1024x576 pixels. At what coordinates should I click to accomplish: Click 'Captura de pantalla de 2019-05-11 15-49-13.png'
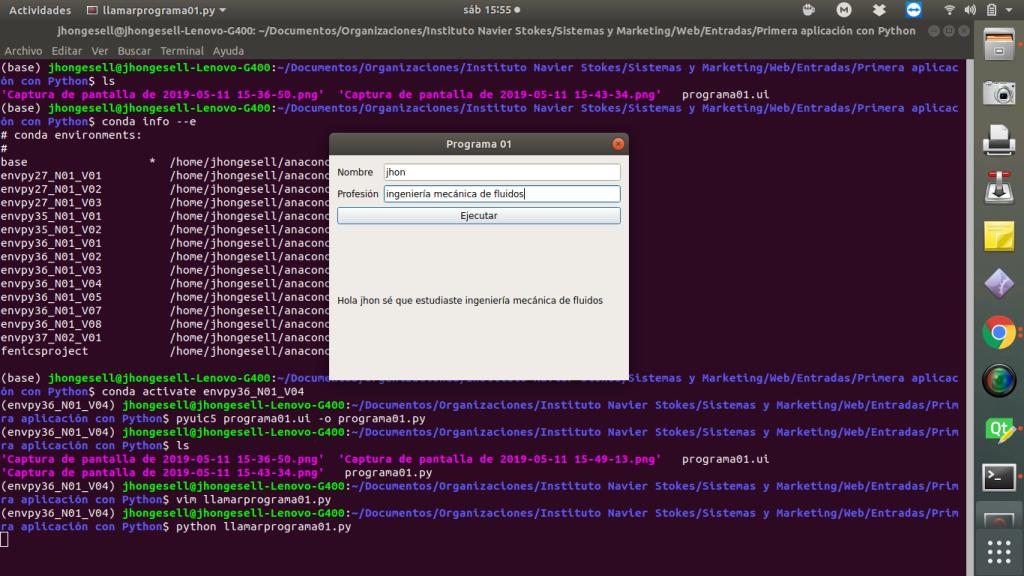pos(500,459)
